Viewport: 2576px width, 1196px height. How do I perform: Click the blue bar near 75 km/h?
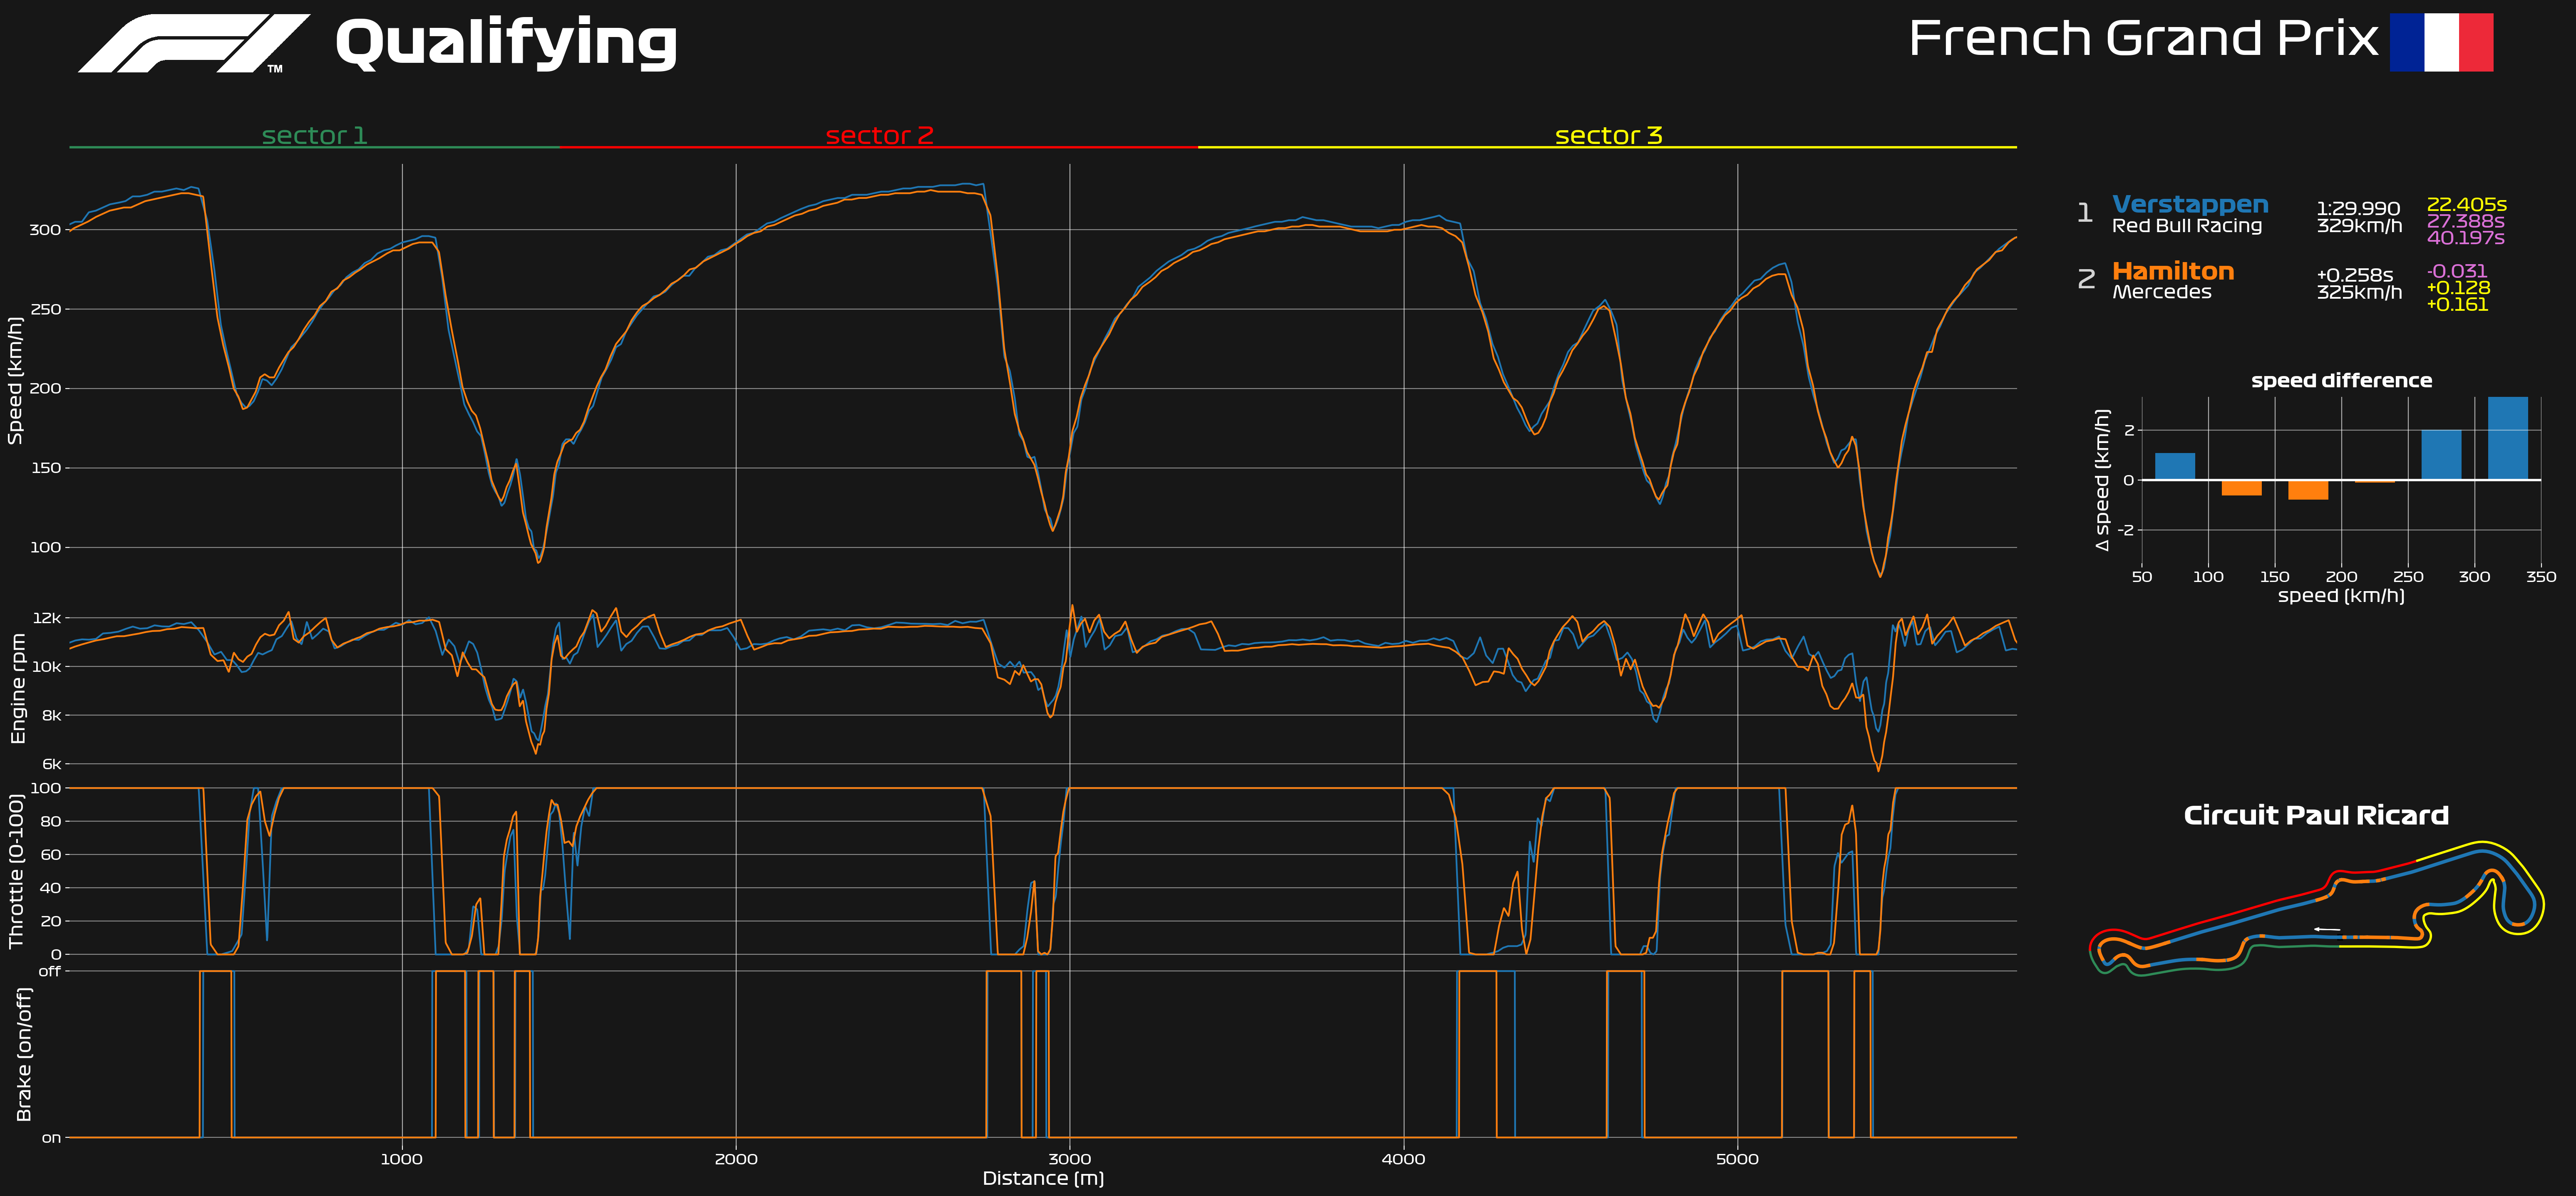[2174, 466]
